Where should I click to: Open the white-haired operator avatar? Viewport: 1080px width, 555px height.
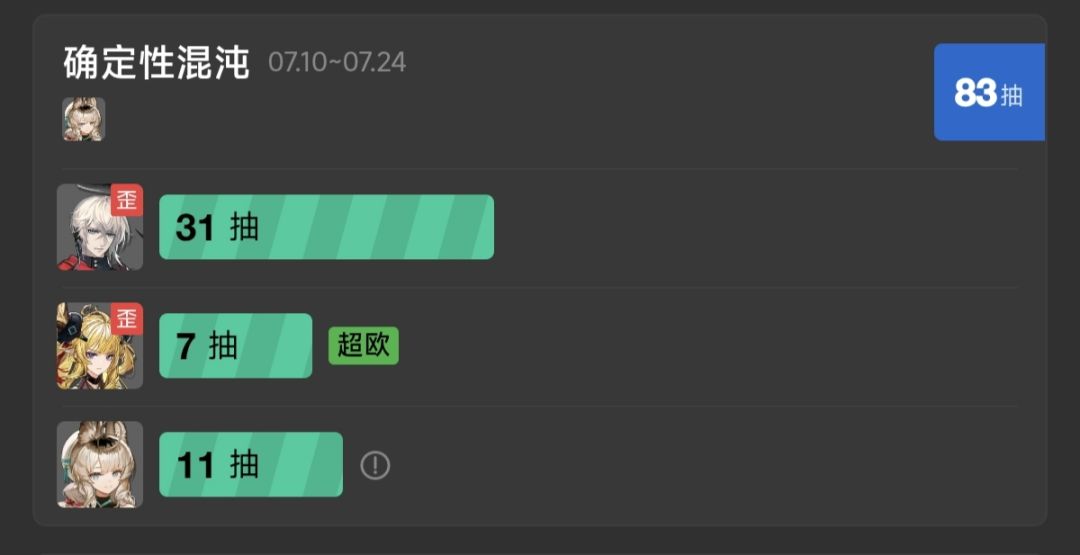coord(100,227)
